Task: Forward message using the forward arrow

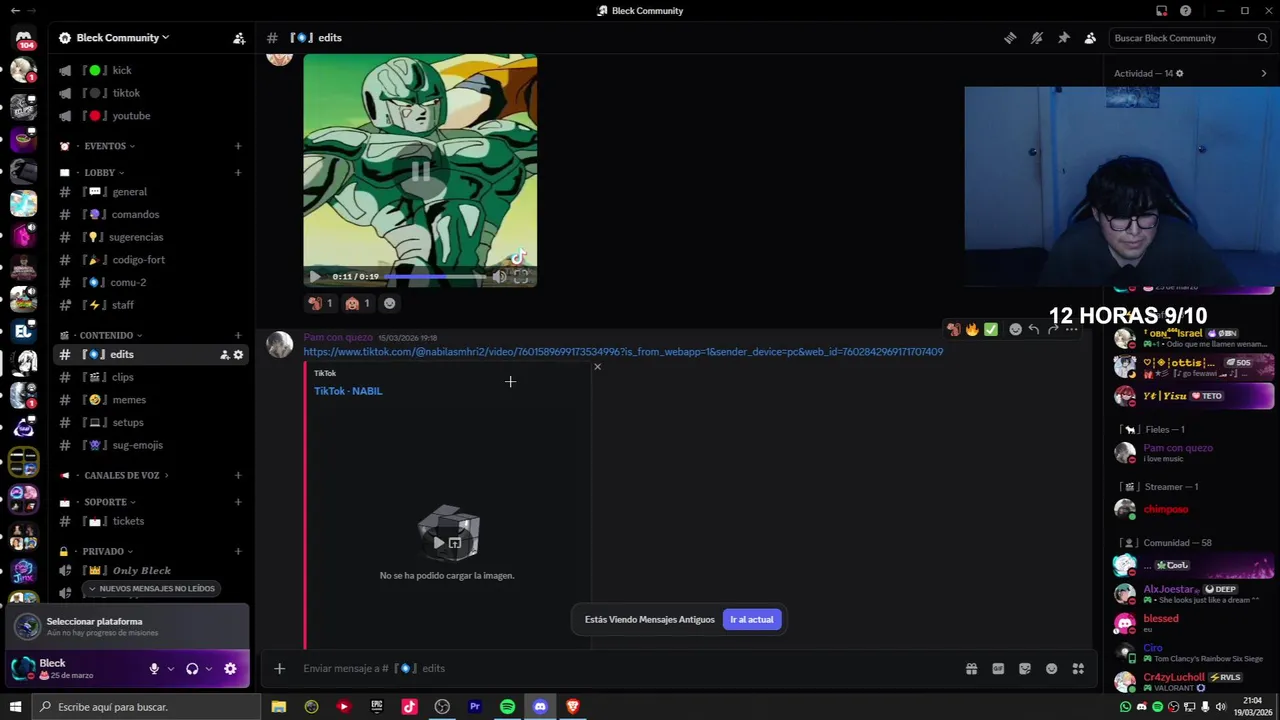Action: 1053,329
